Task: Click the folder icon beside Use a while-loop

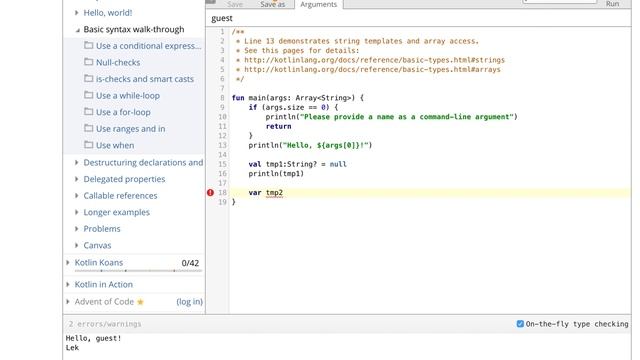Action: (89, 95)
